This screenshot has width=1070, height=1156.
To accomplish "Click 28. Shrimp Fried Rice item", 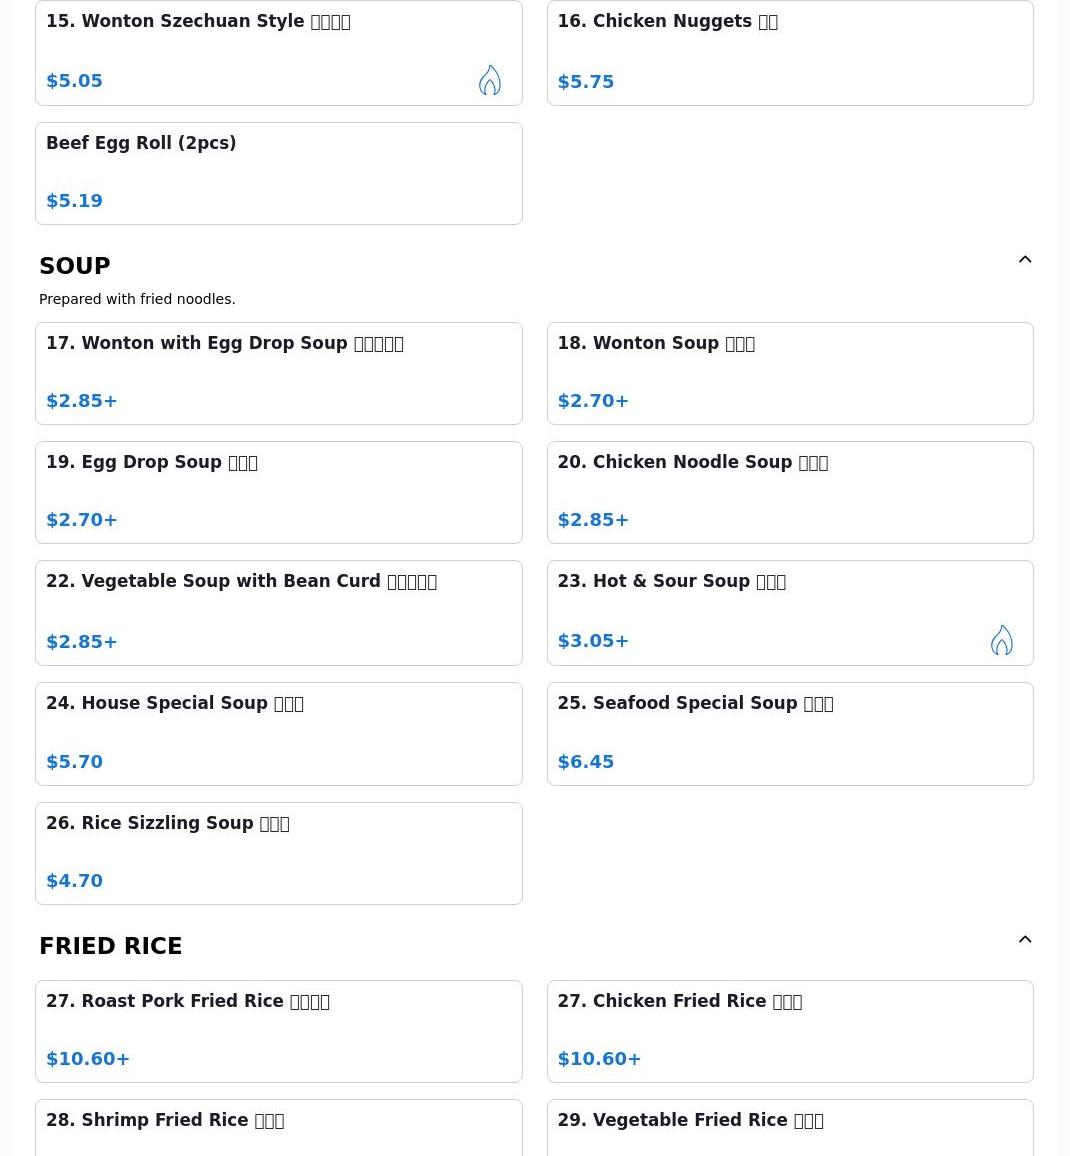I will click(x=278, y=1130).
